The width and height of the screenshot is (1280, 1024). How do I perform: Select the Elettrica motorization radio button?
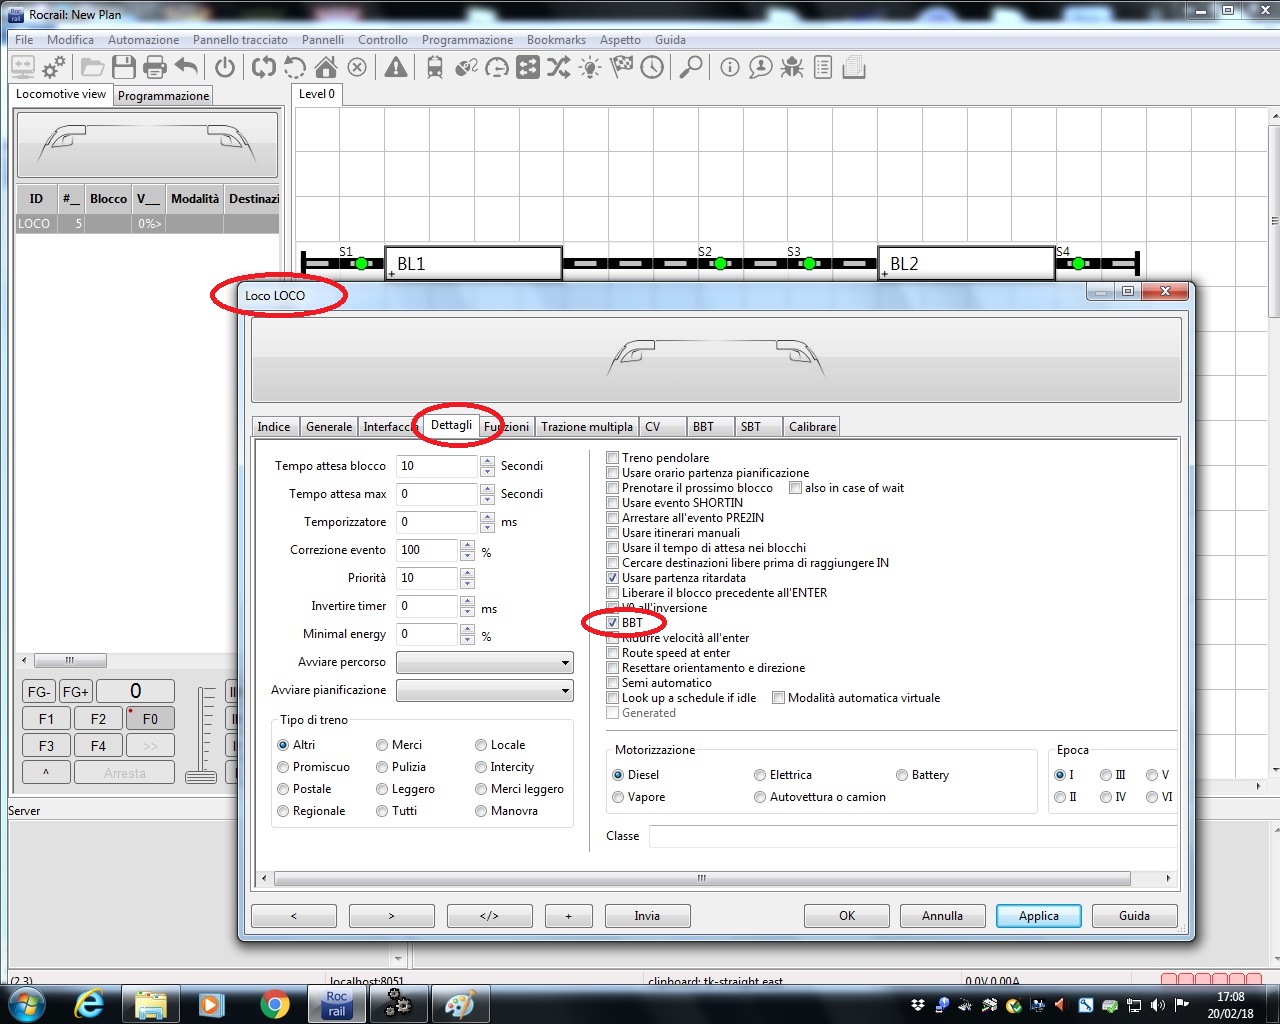pos(760,775)
